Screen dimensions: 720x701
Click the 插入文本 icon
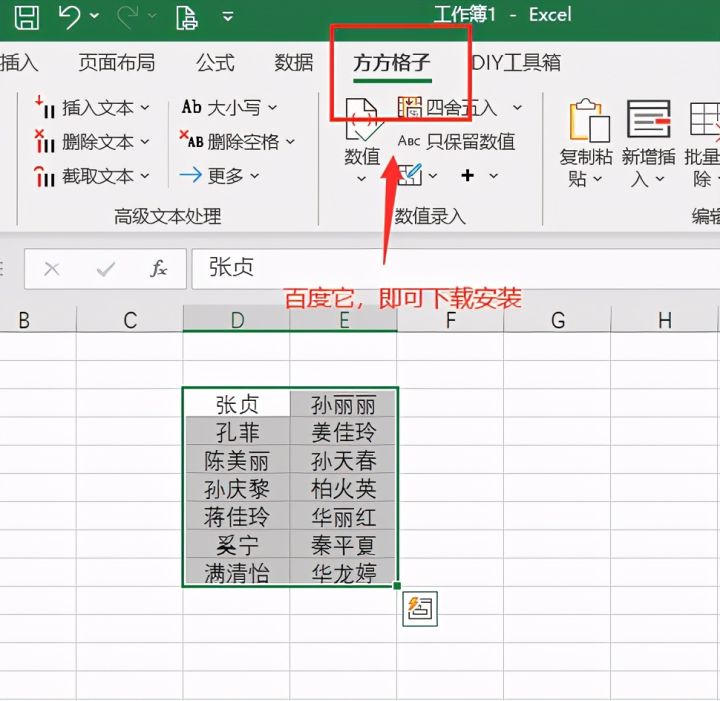point(45,107)
